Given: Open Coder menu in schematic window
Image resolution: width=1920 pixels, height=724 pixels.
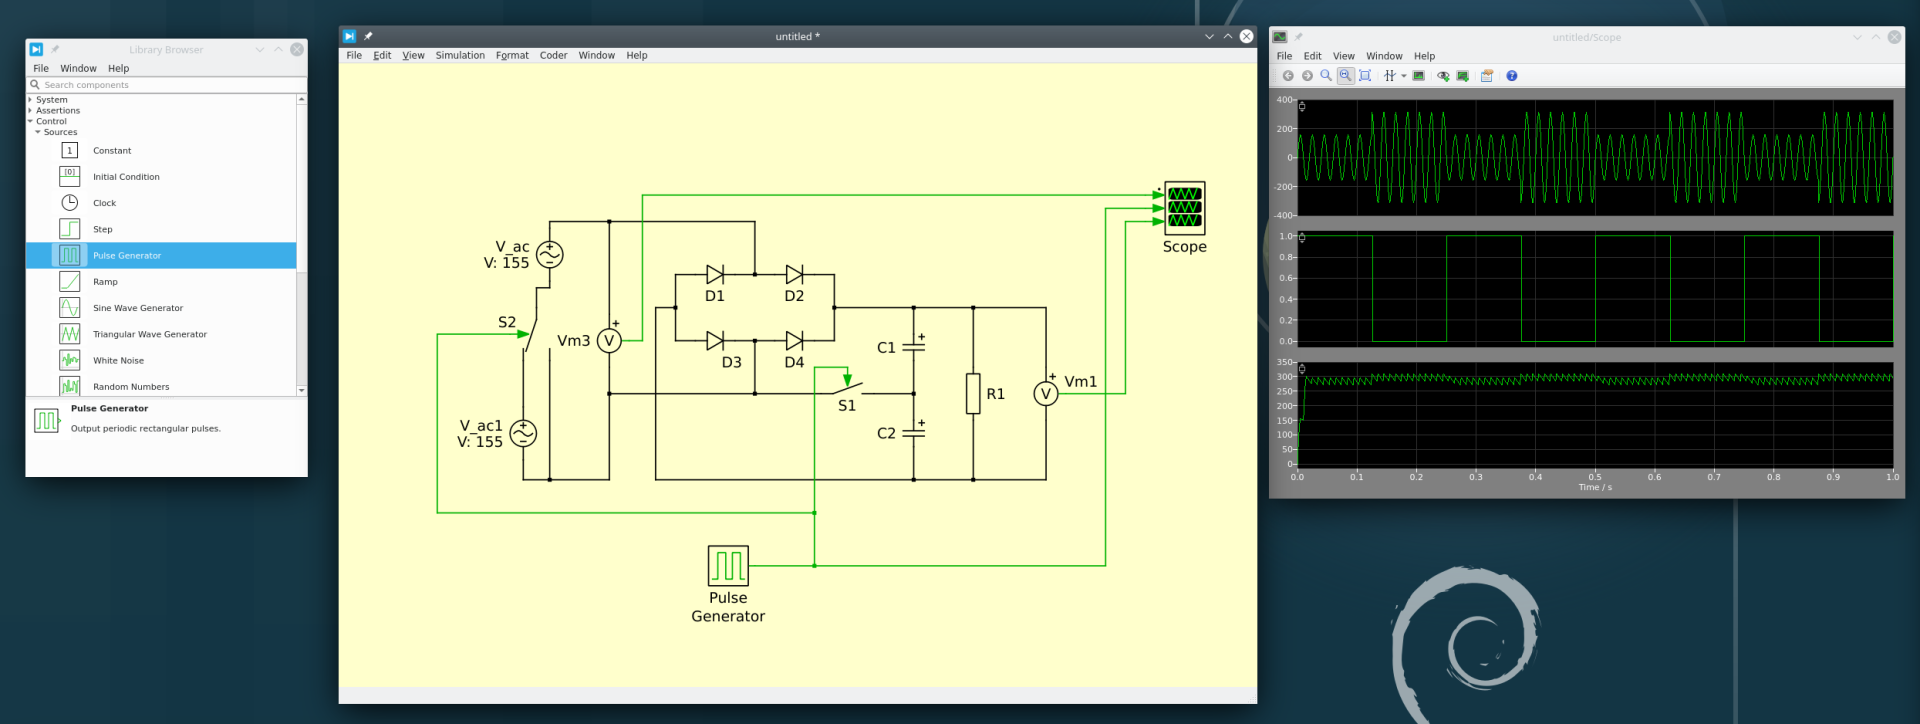Looking at the screenshot, I should tap(553, 55).
